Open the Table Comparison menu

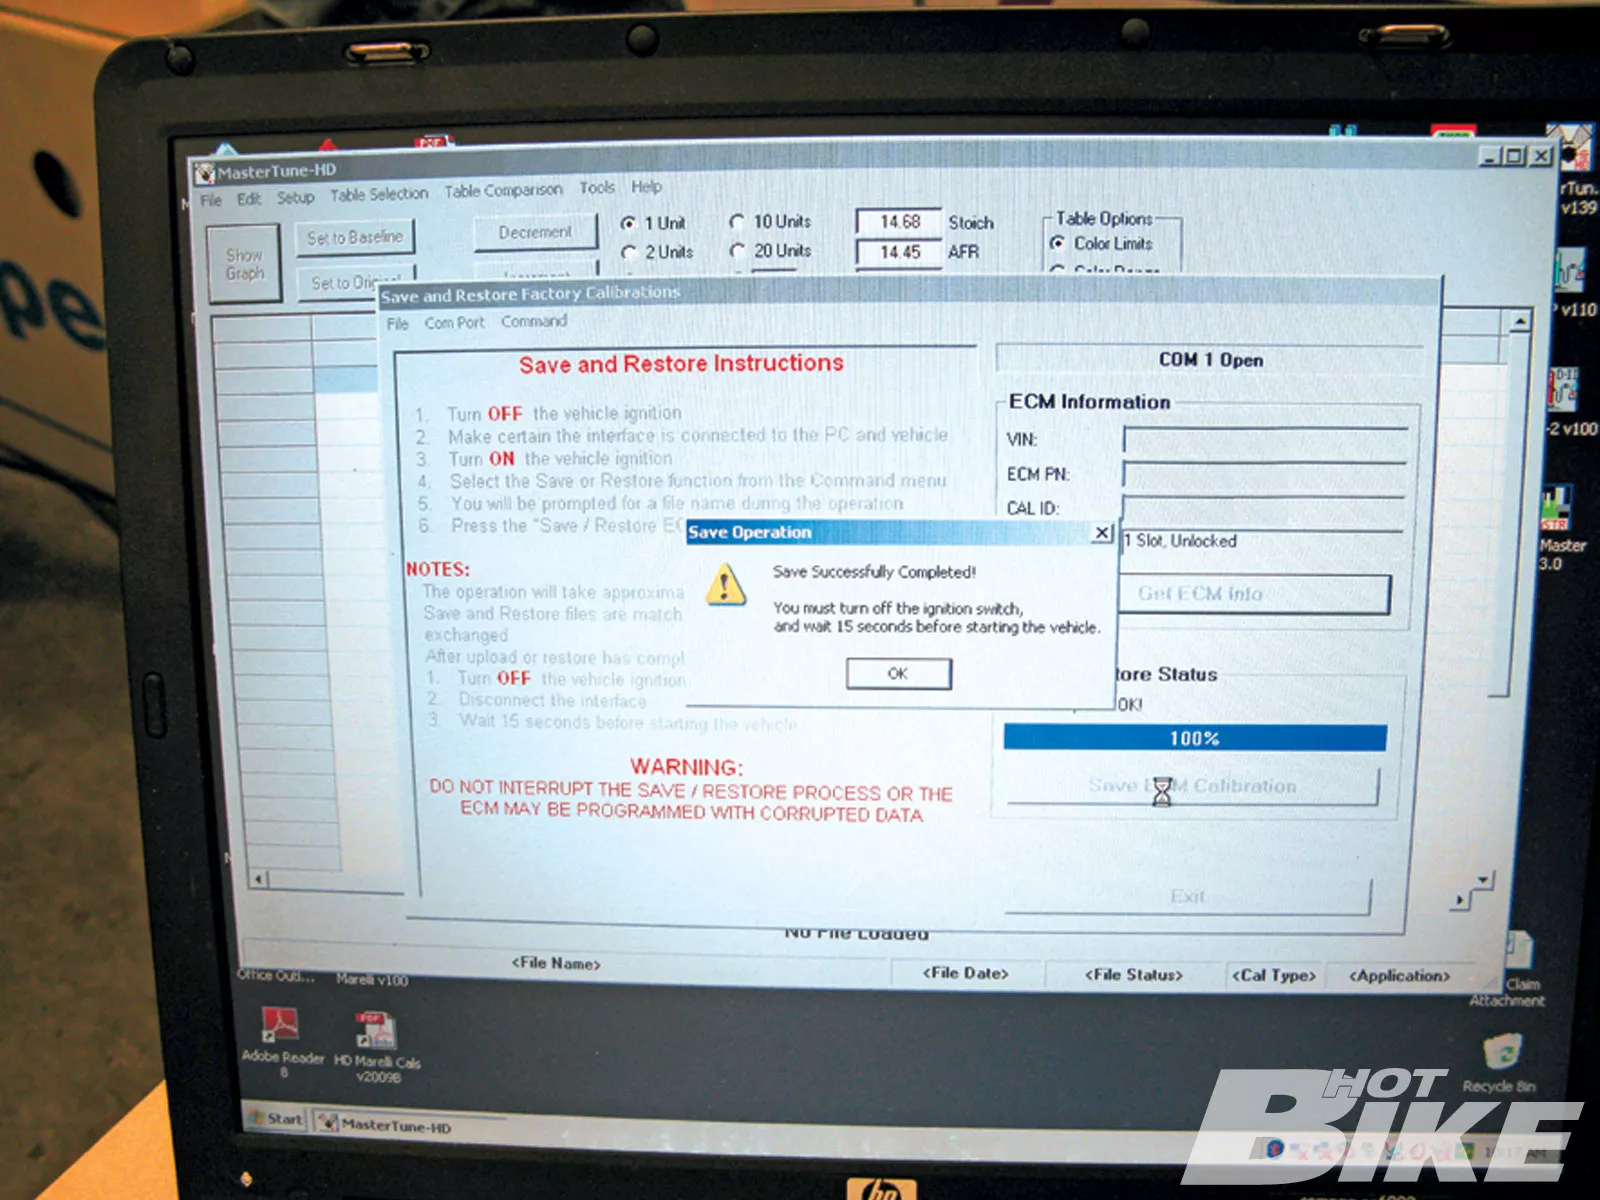point(503,190)
